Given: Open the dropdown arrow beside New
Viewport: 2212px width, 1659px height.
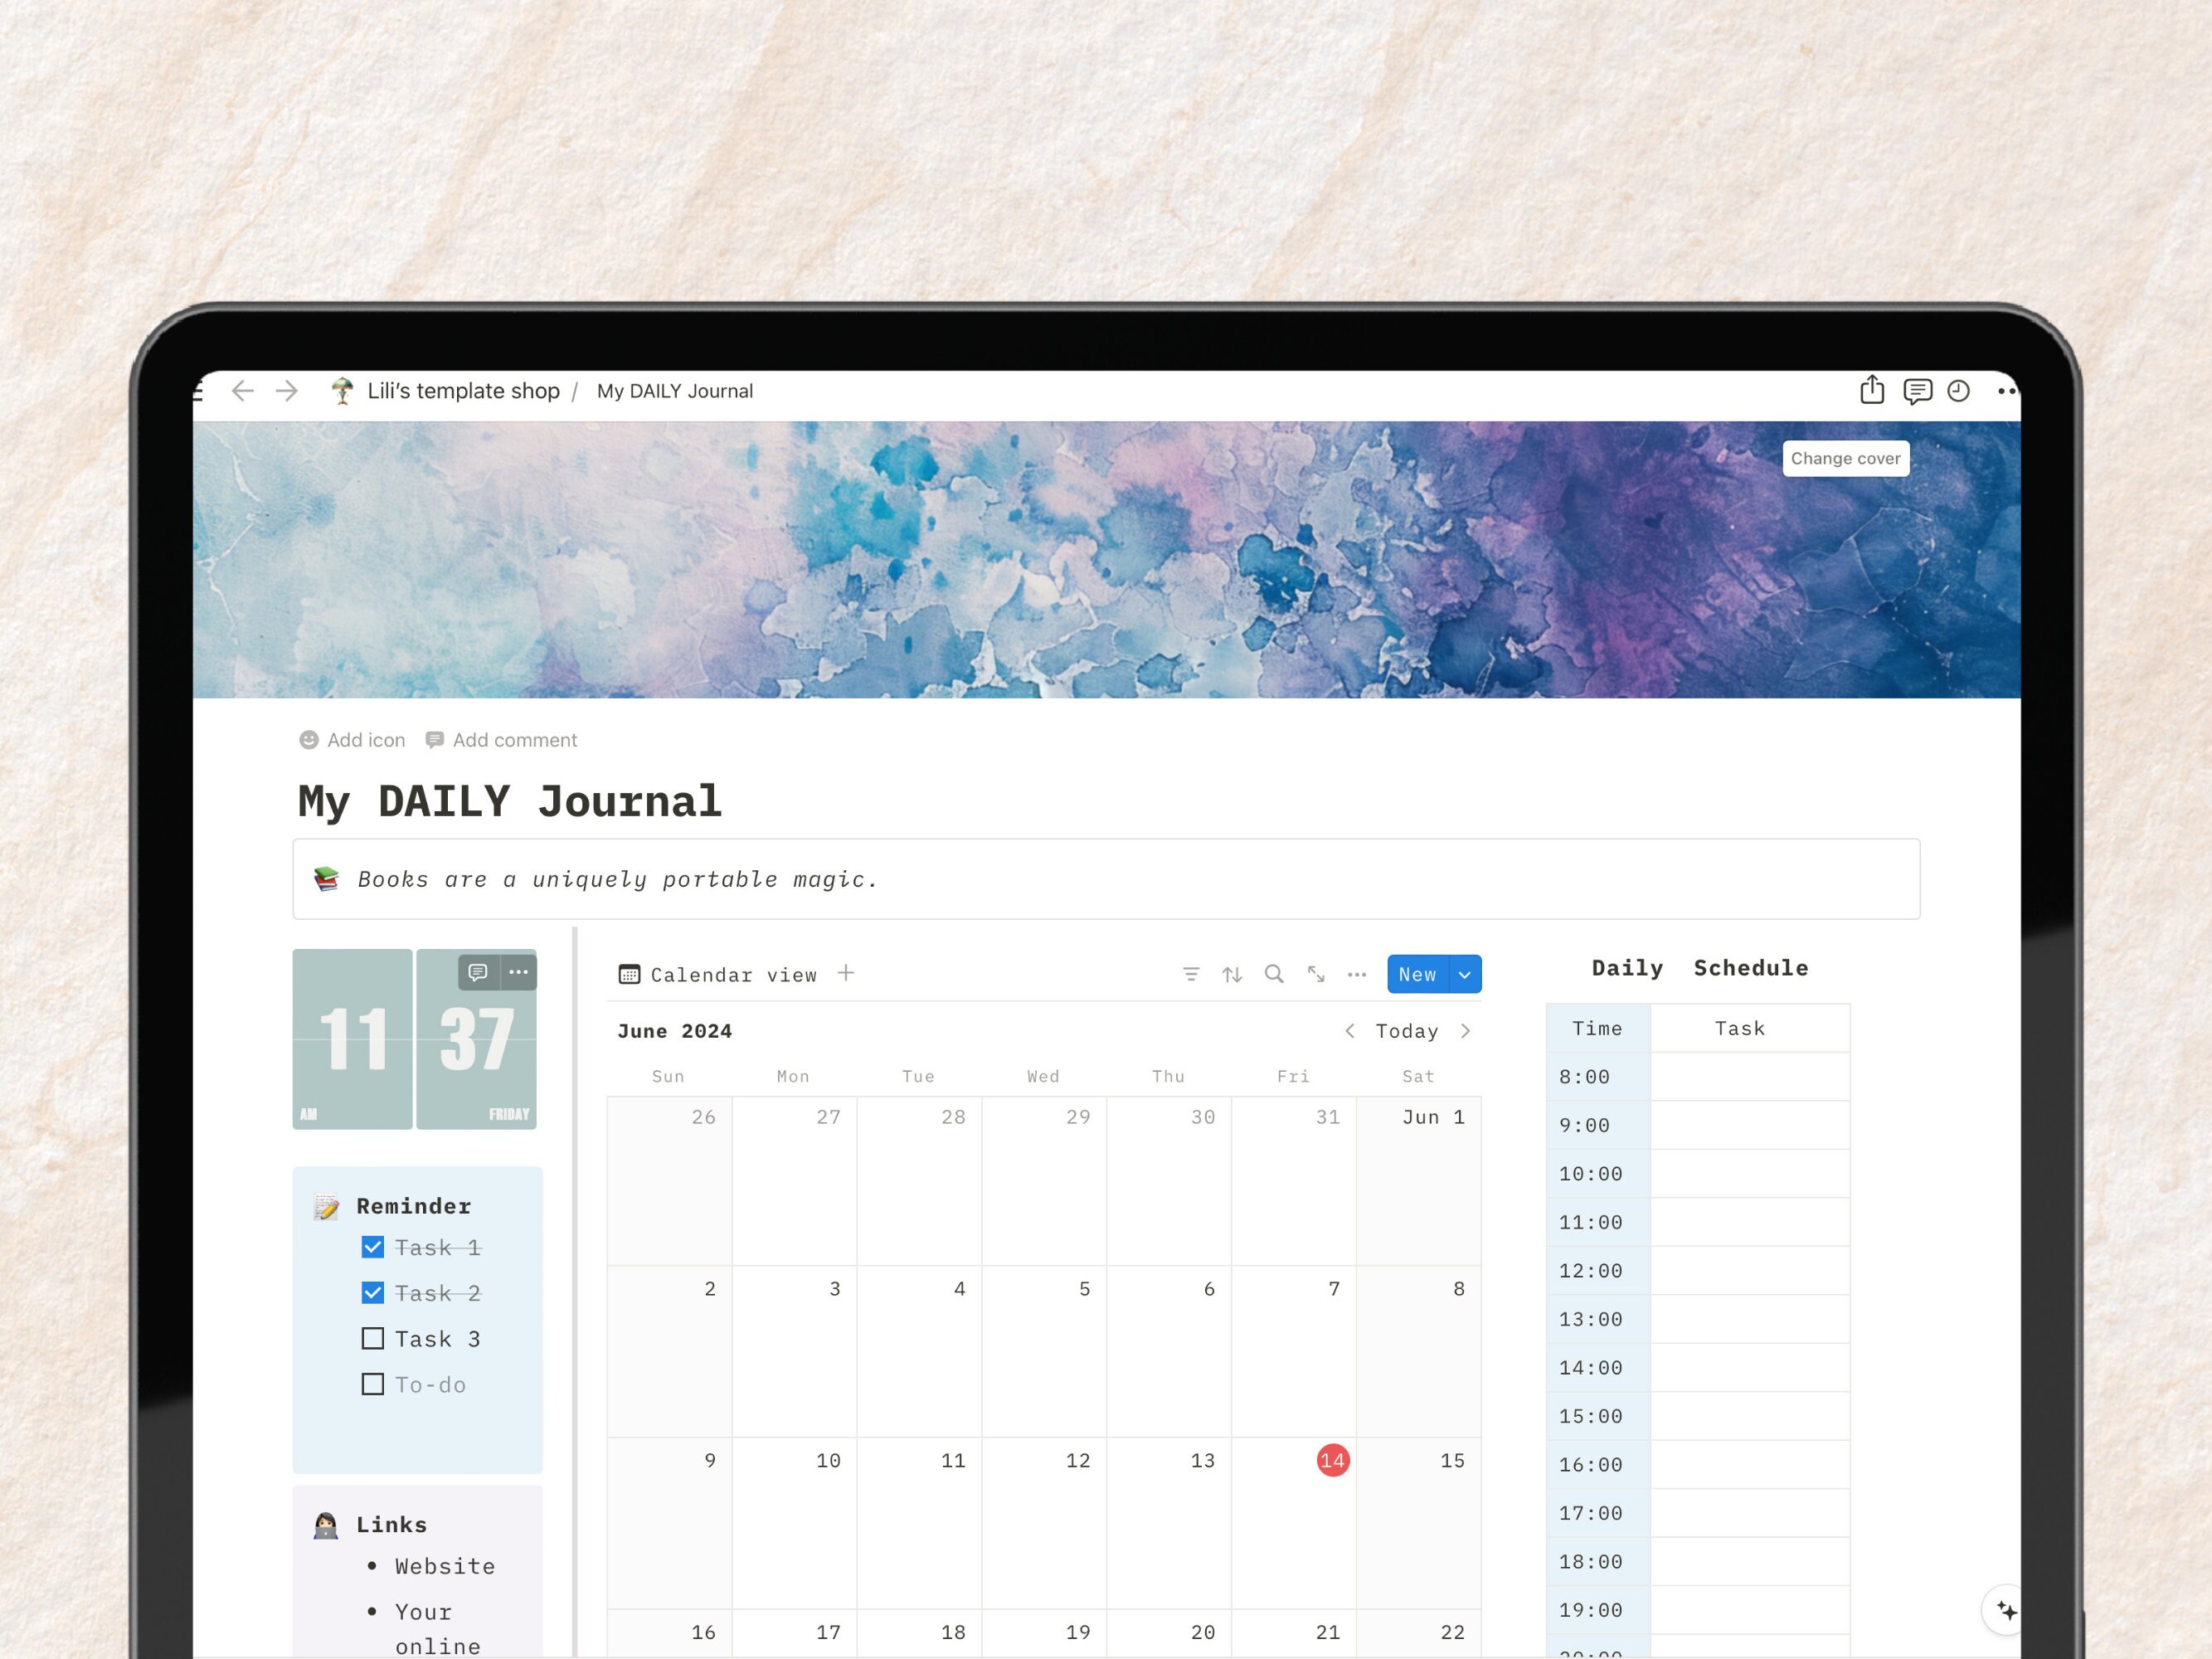Looking at the screenshot, I should click(x=1465, y=975).
